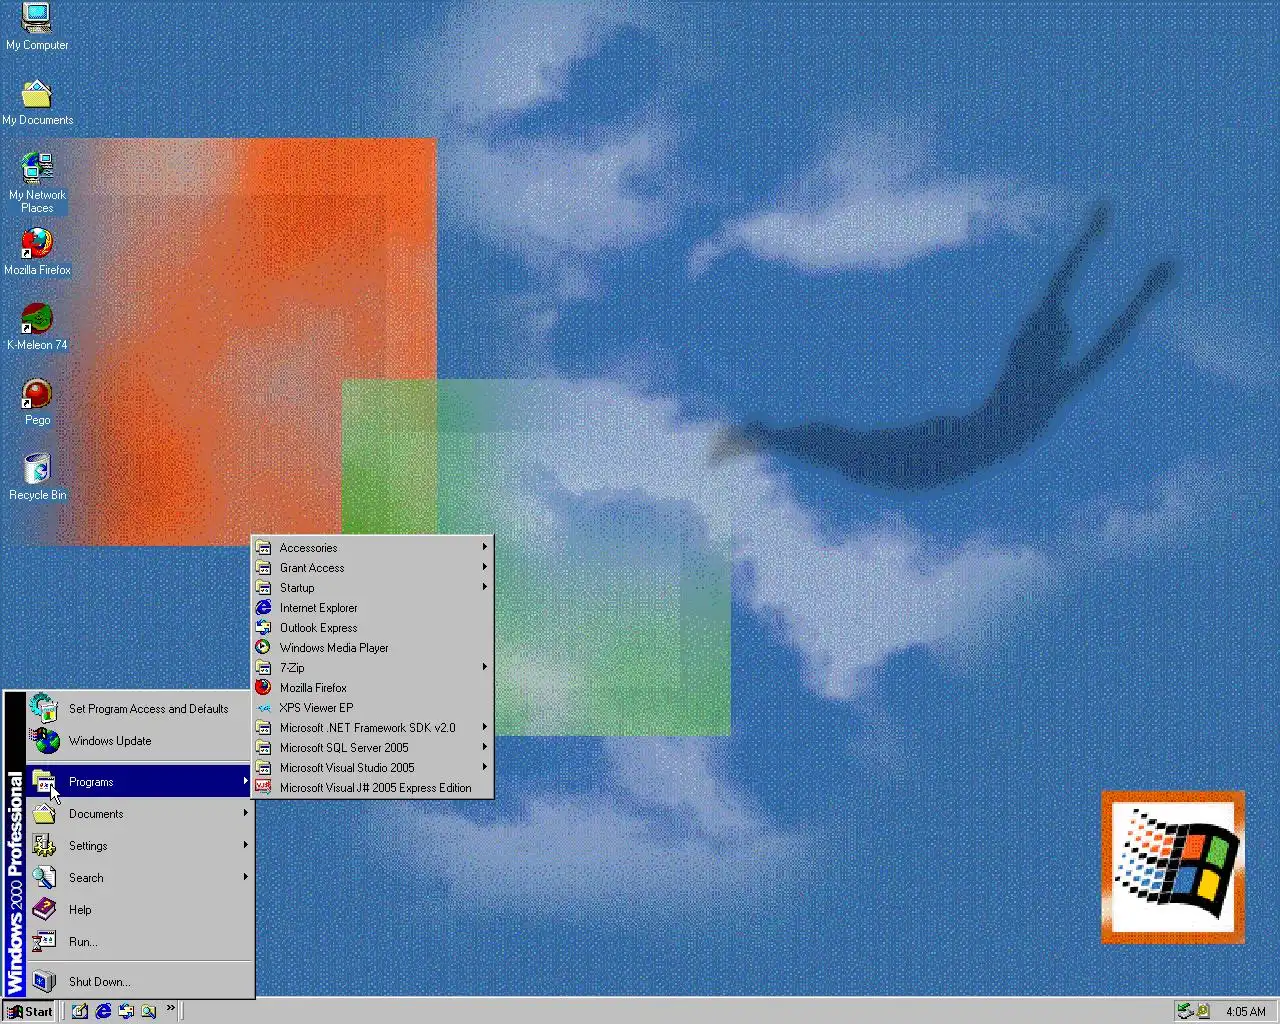Start Windows Media Player from Programs menu
Viewport: 1280px width, 1024px height.
point(372,648)
